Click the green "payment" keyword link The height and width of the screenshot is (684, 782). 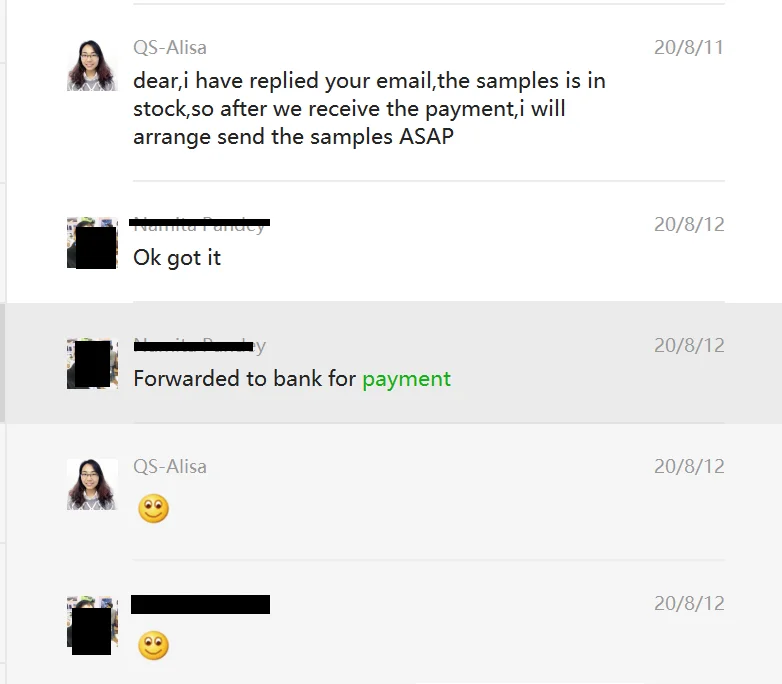(x=406, y=379)
